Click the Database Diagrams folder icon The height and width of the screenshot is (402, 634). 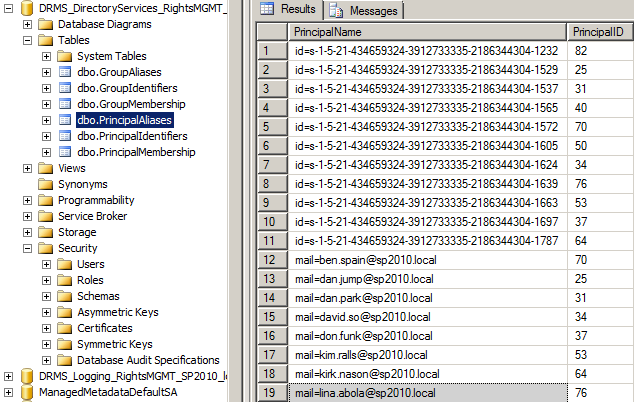[x=46, y=24]
